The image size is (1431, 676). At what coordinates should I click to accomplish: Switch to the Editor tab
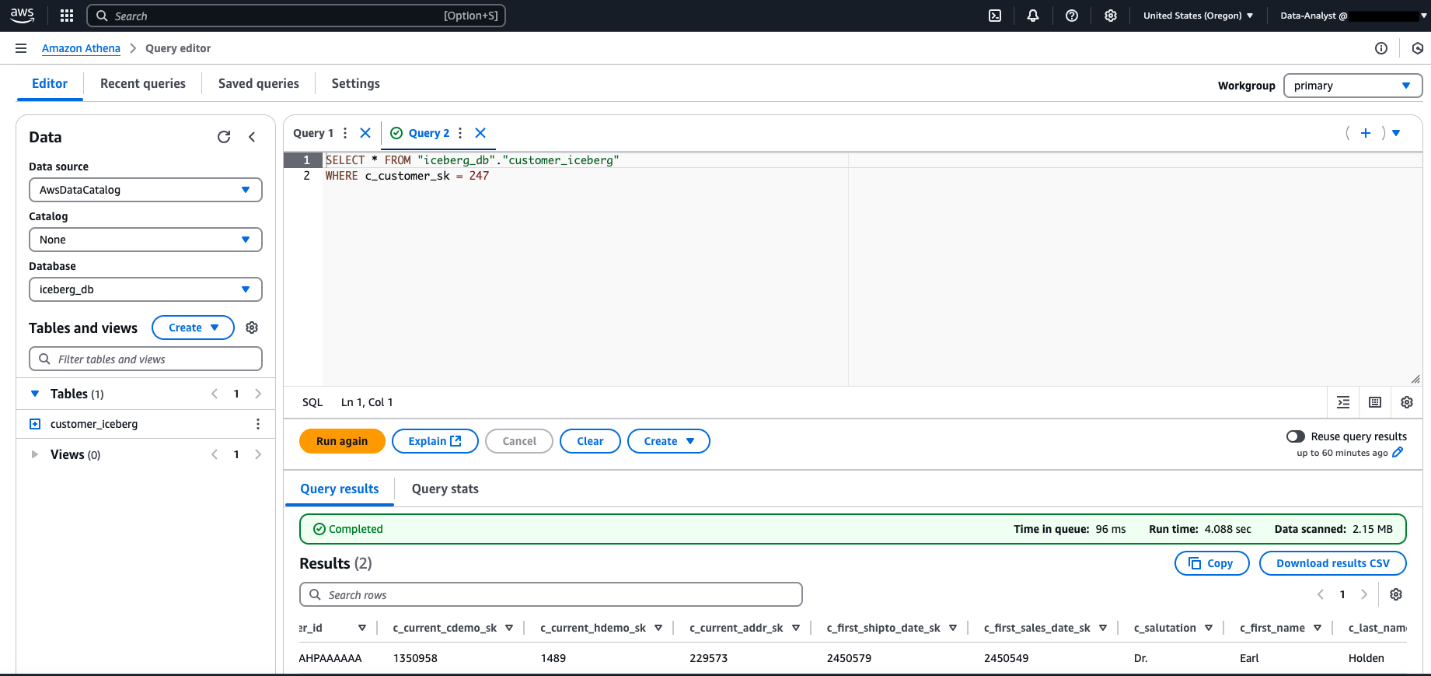pyautogui.click(x=50, y=84)
